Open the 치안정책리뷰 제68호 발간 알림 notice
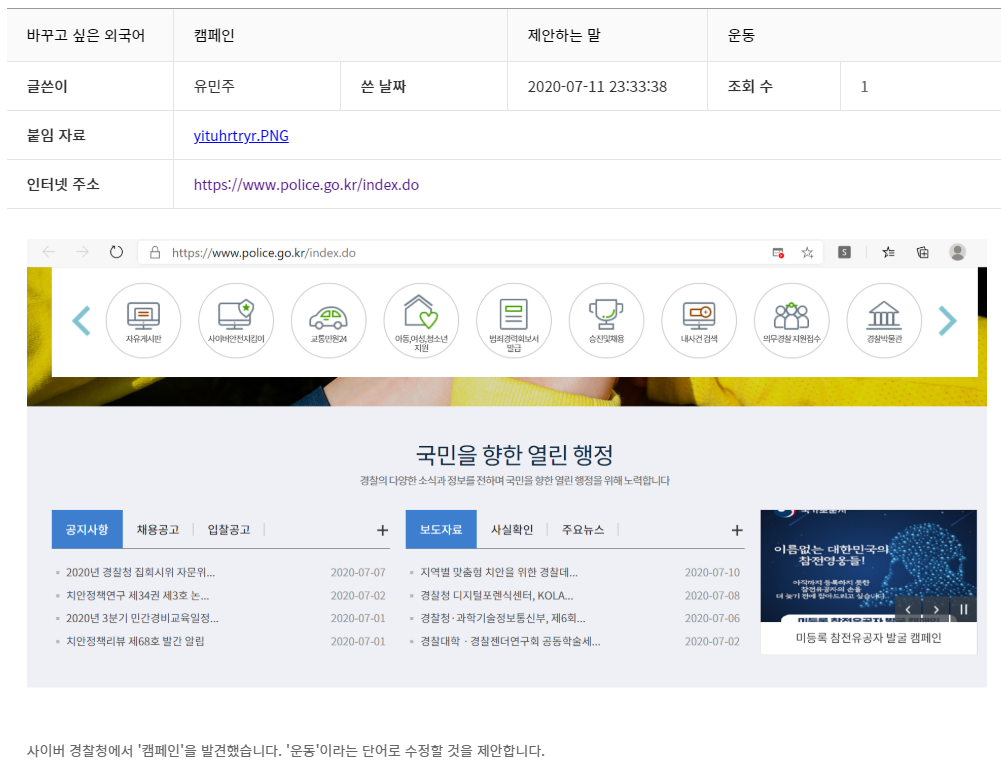1001x763 pixels. [x=135, y=641]
